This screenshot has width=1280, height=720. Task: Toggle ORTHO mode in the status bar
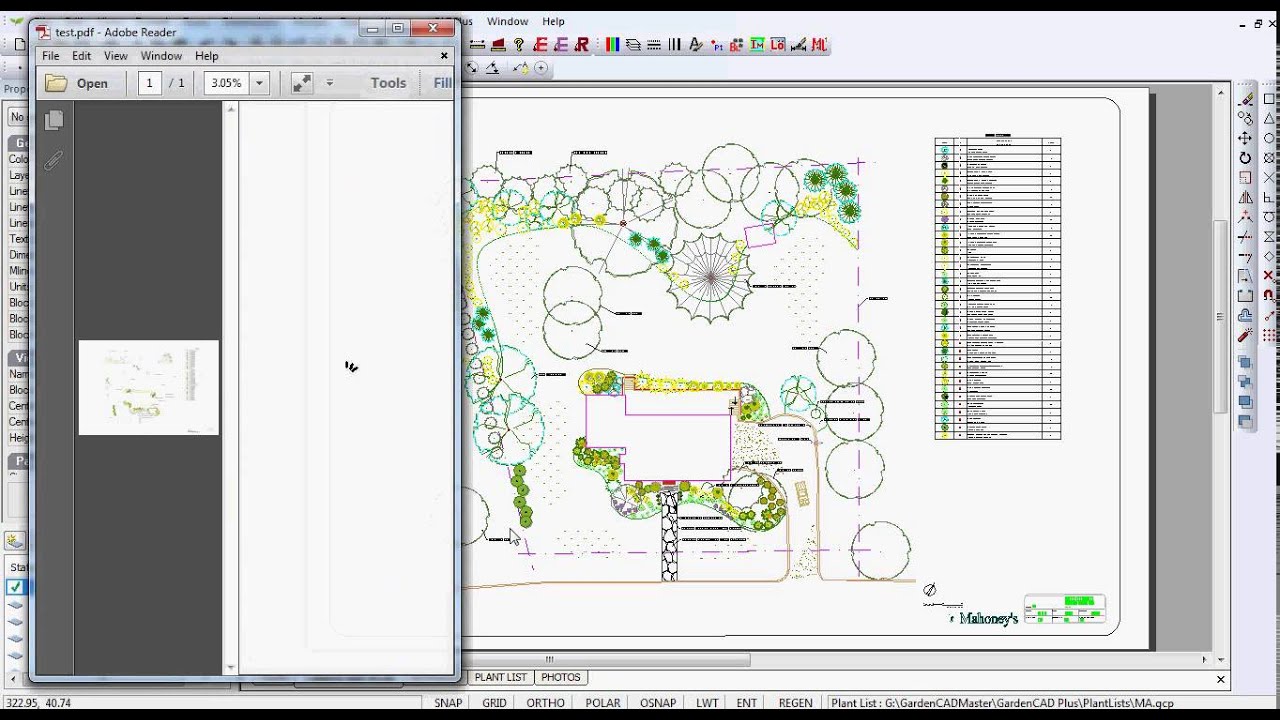(x=545, y=703)
